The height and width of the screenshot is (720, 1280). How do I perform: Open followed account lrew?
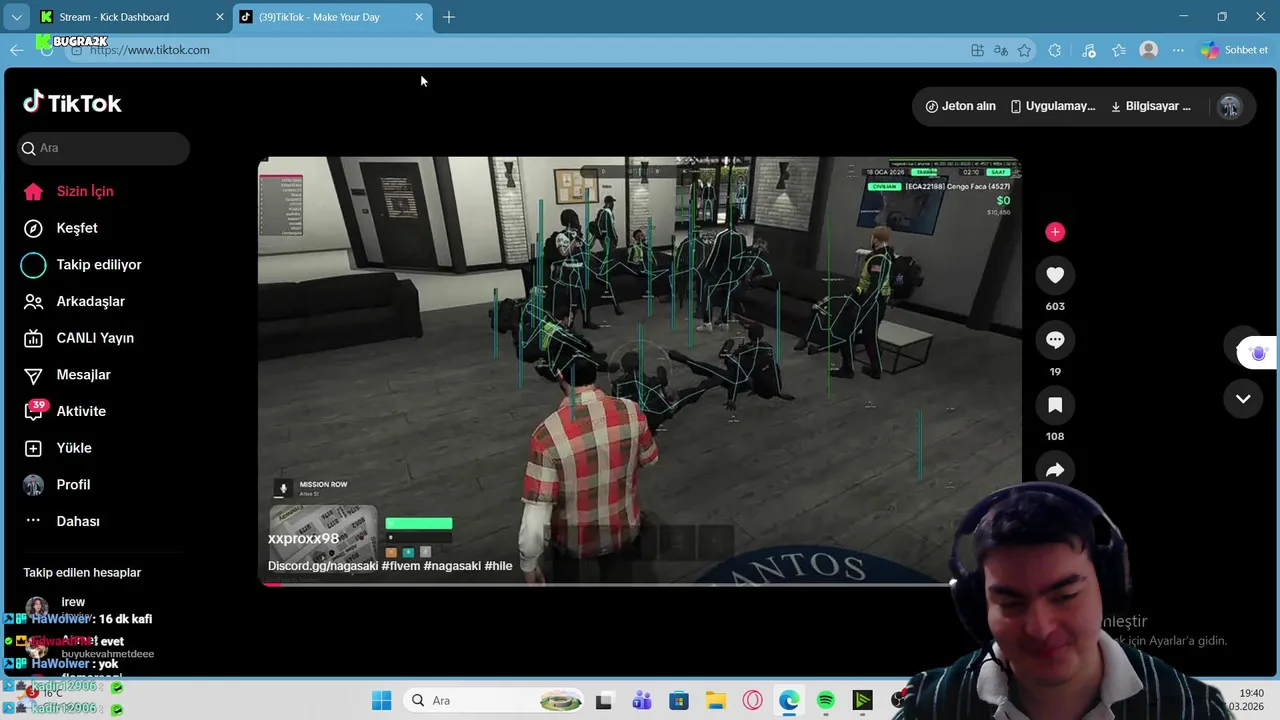(x=73, y=602)
